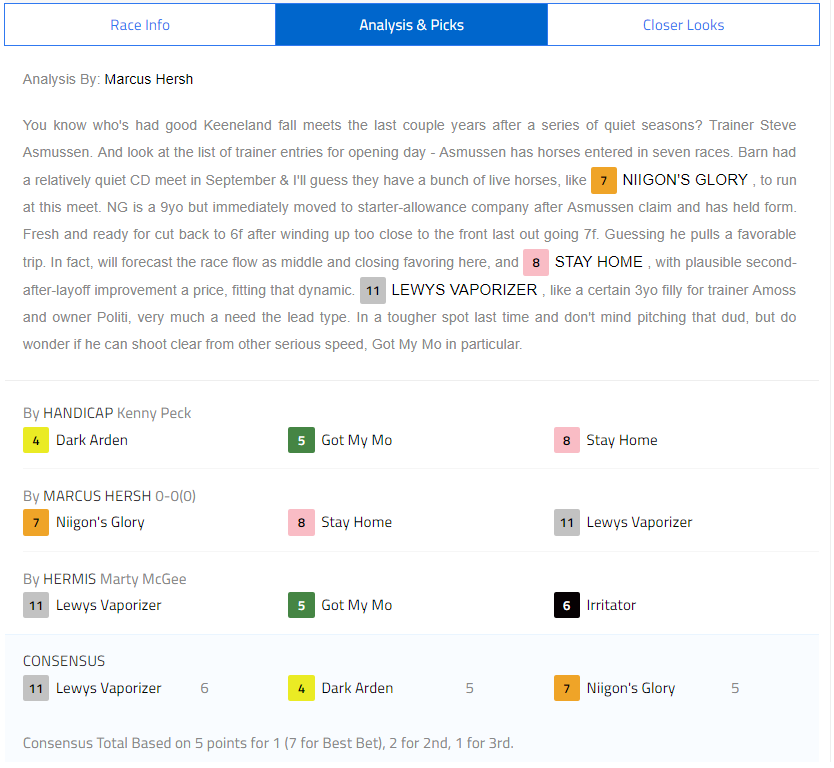Click NIIGON'S GLORY in the analysis text

pyautogui.click(x=685, y=180)
